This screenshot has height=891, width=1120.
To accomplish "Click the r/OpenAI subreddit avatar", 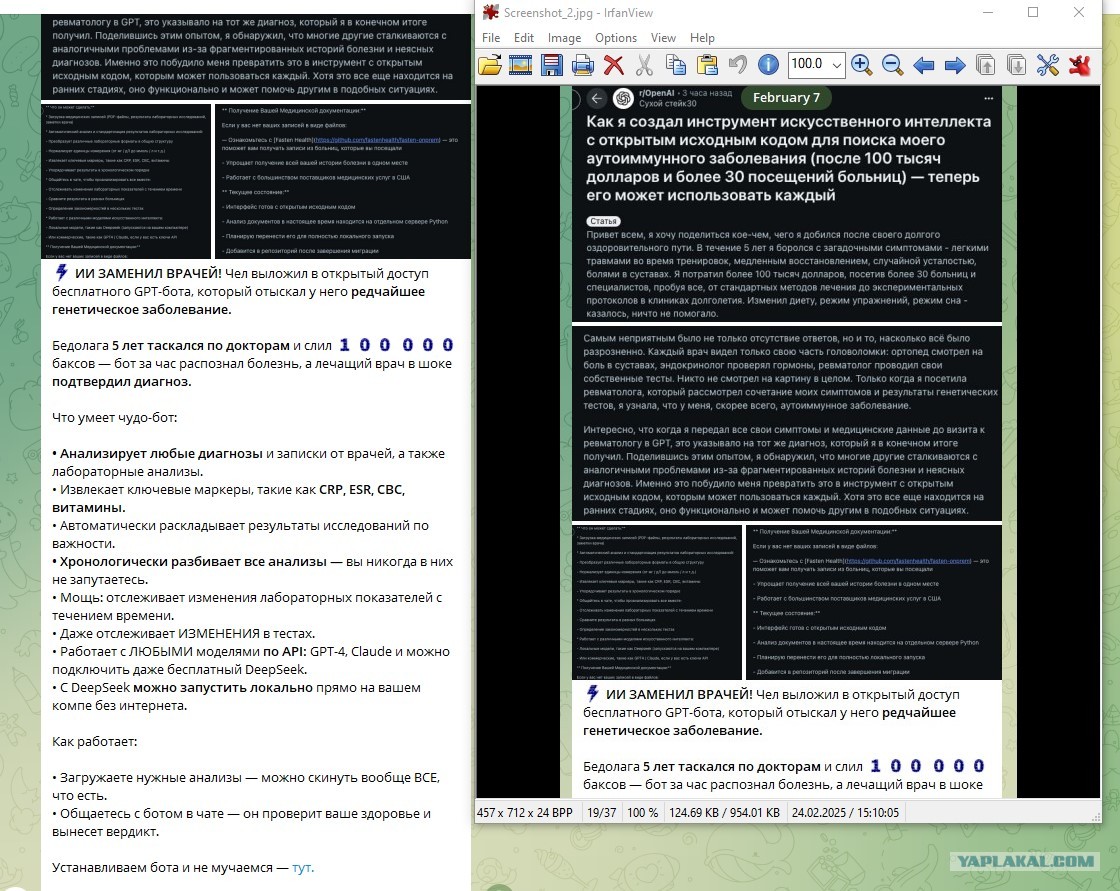I will coord(623,98).
